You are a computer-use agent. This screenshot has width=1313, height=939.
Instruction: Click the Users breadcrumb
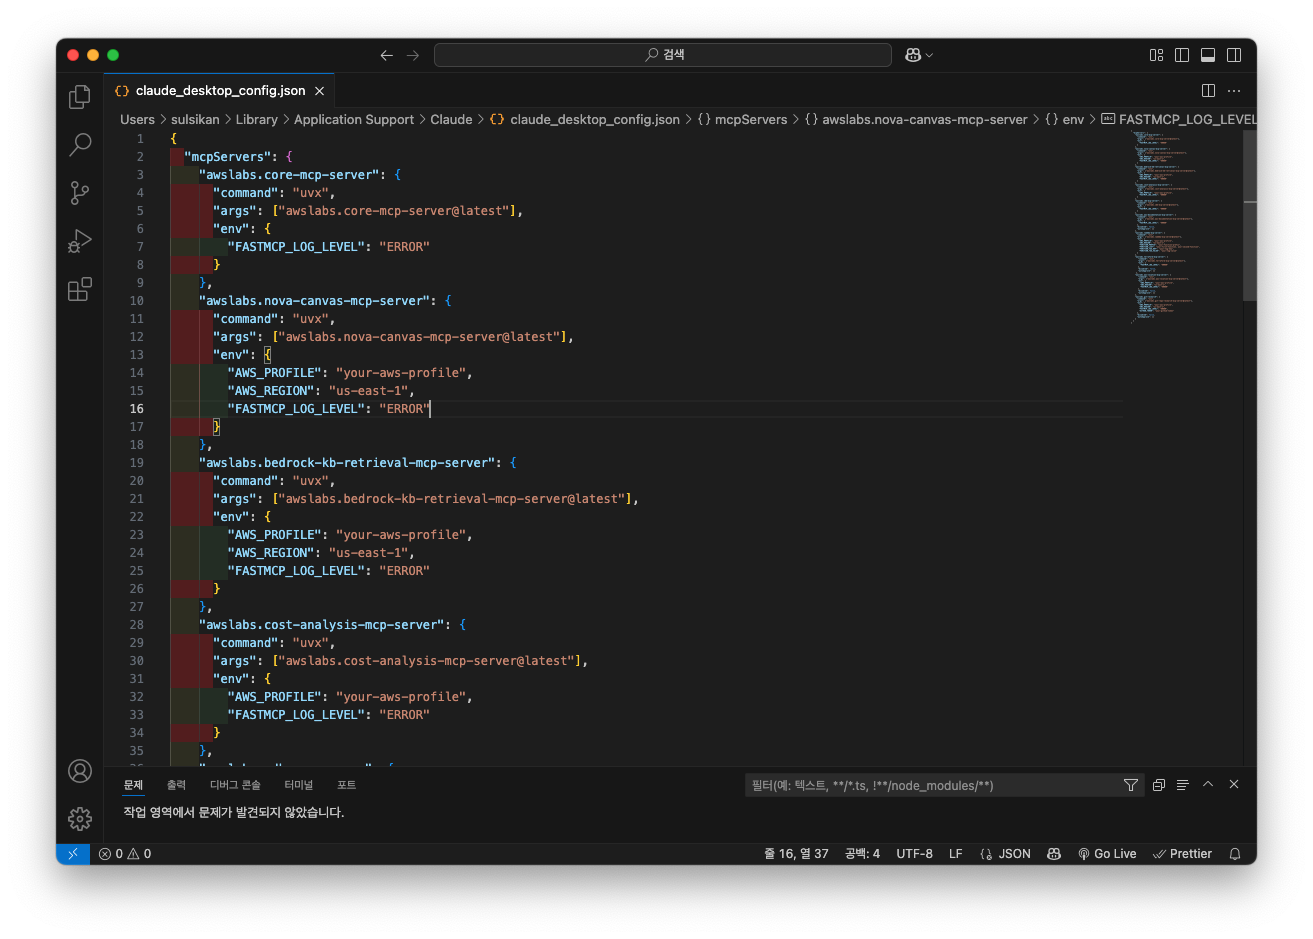(137, 119)
